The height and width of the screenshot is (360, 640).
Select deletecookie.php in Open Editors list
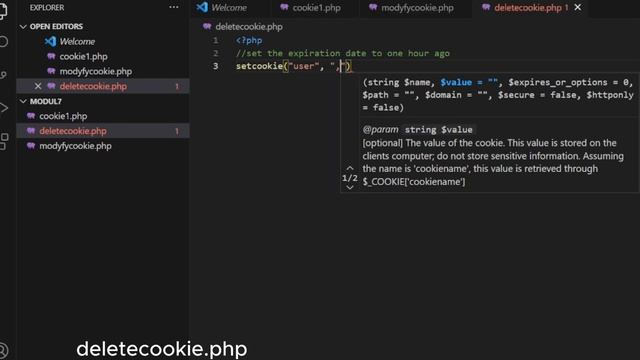coord(93,86)
